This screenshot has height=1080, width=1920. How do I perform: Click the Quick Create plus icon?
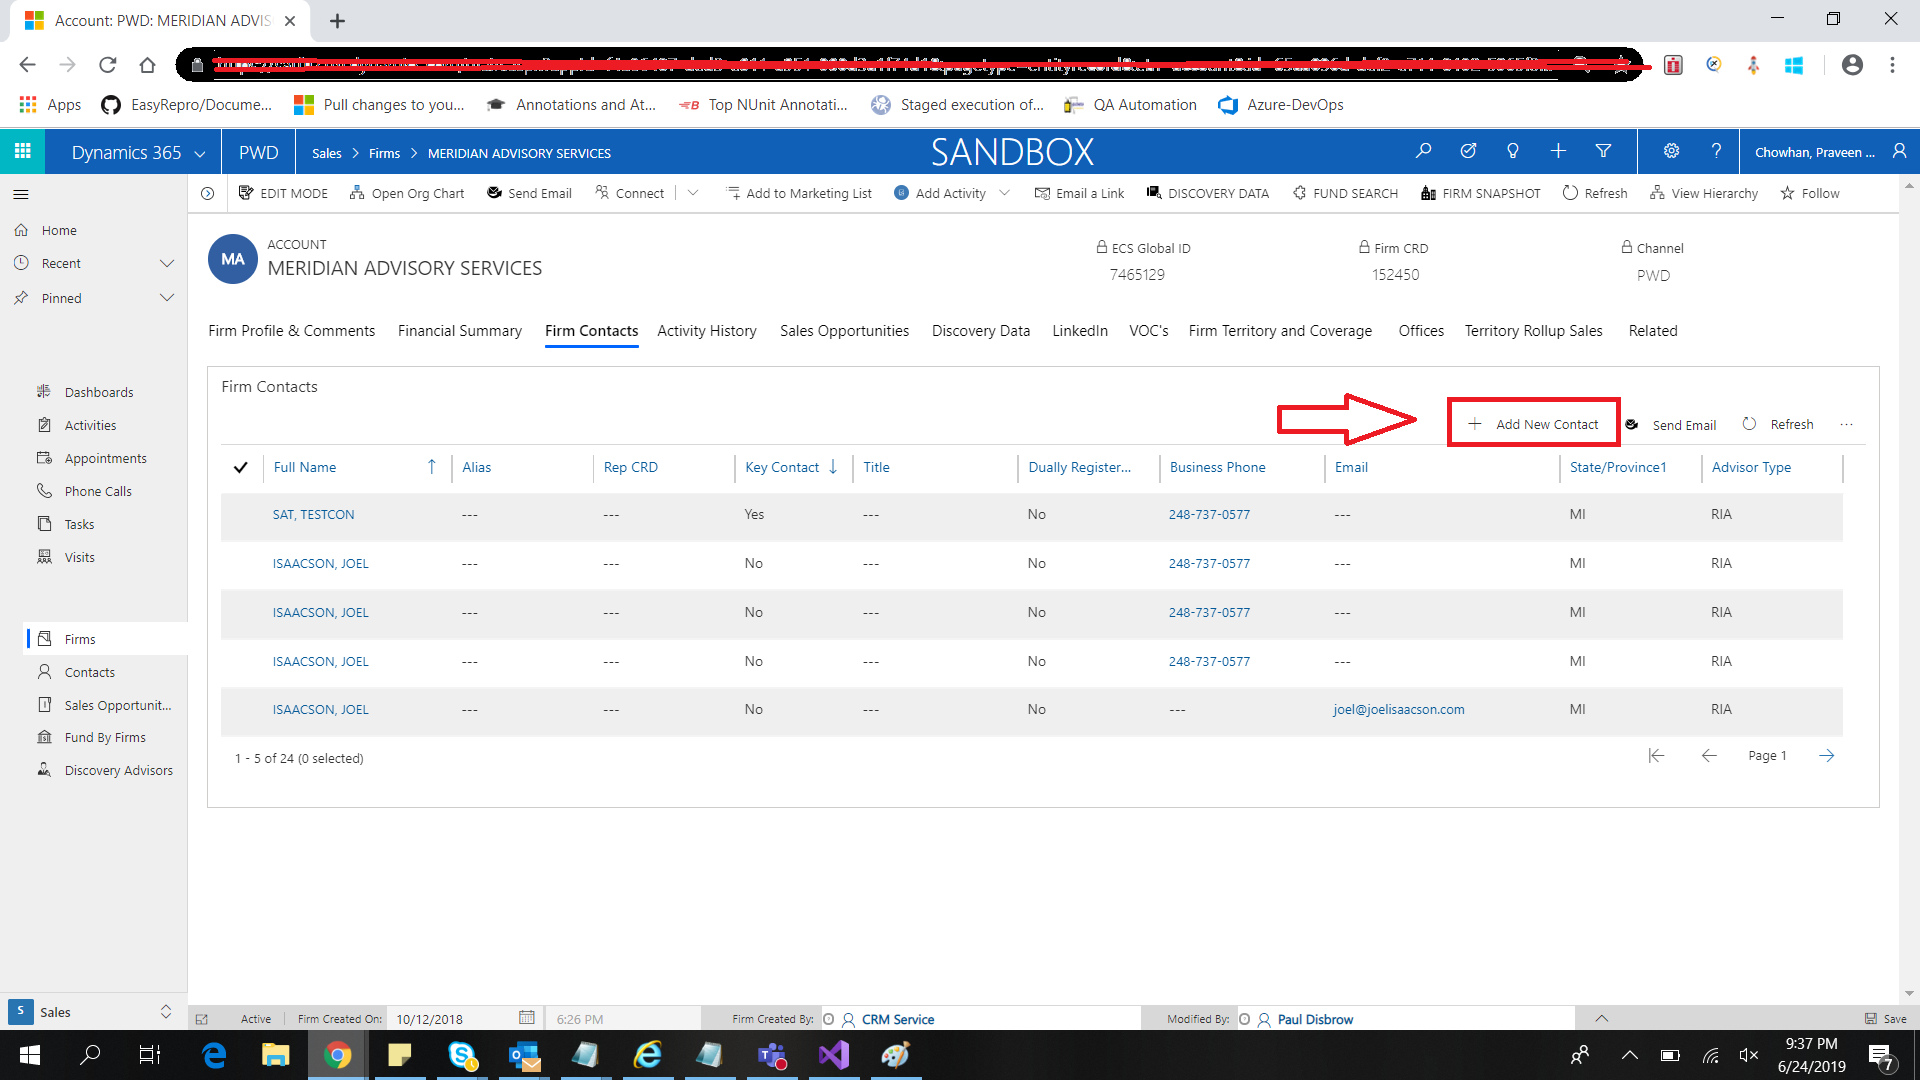[1558, 151]
